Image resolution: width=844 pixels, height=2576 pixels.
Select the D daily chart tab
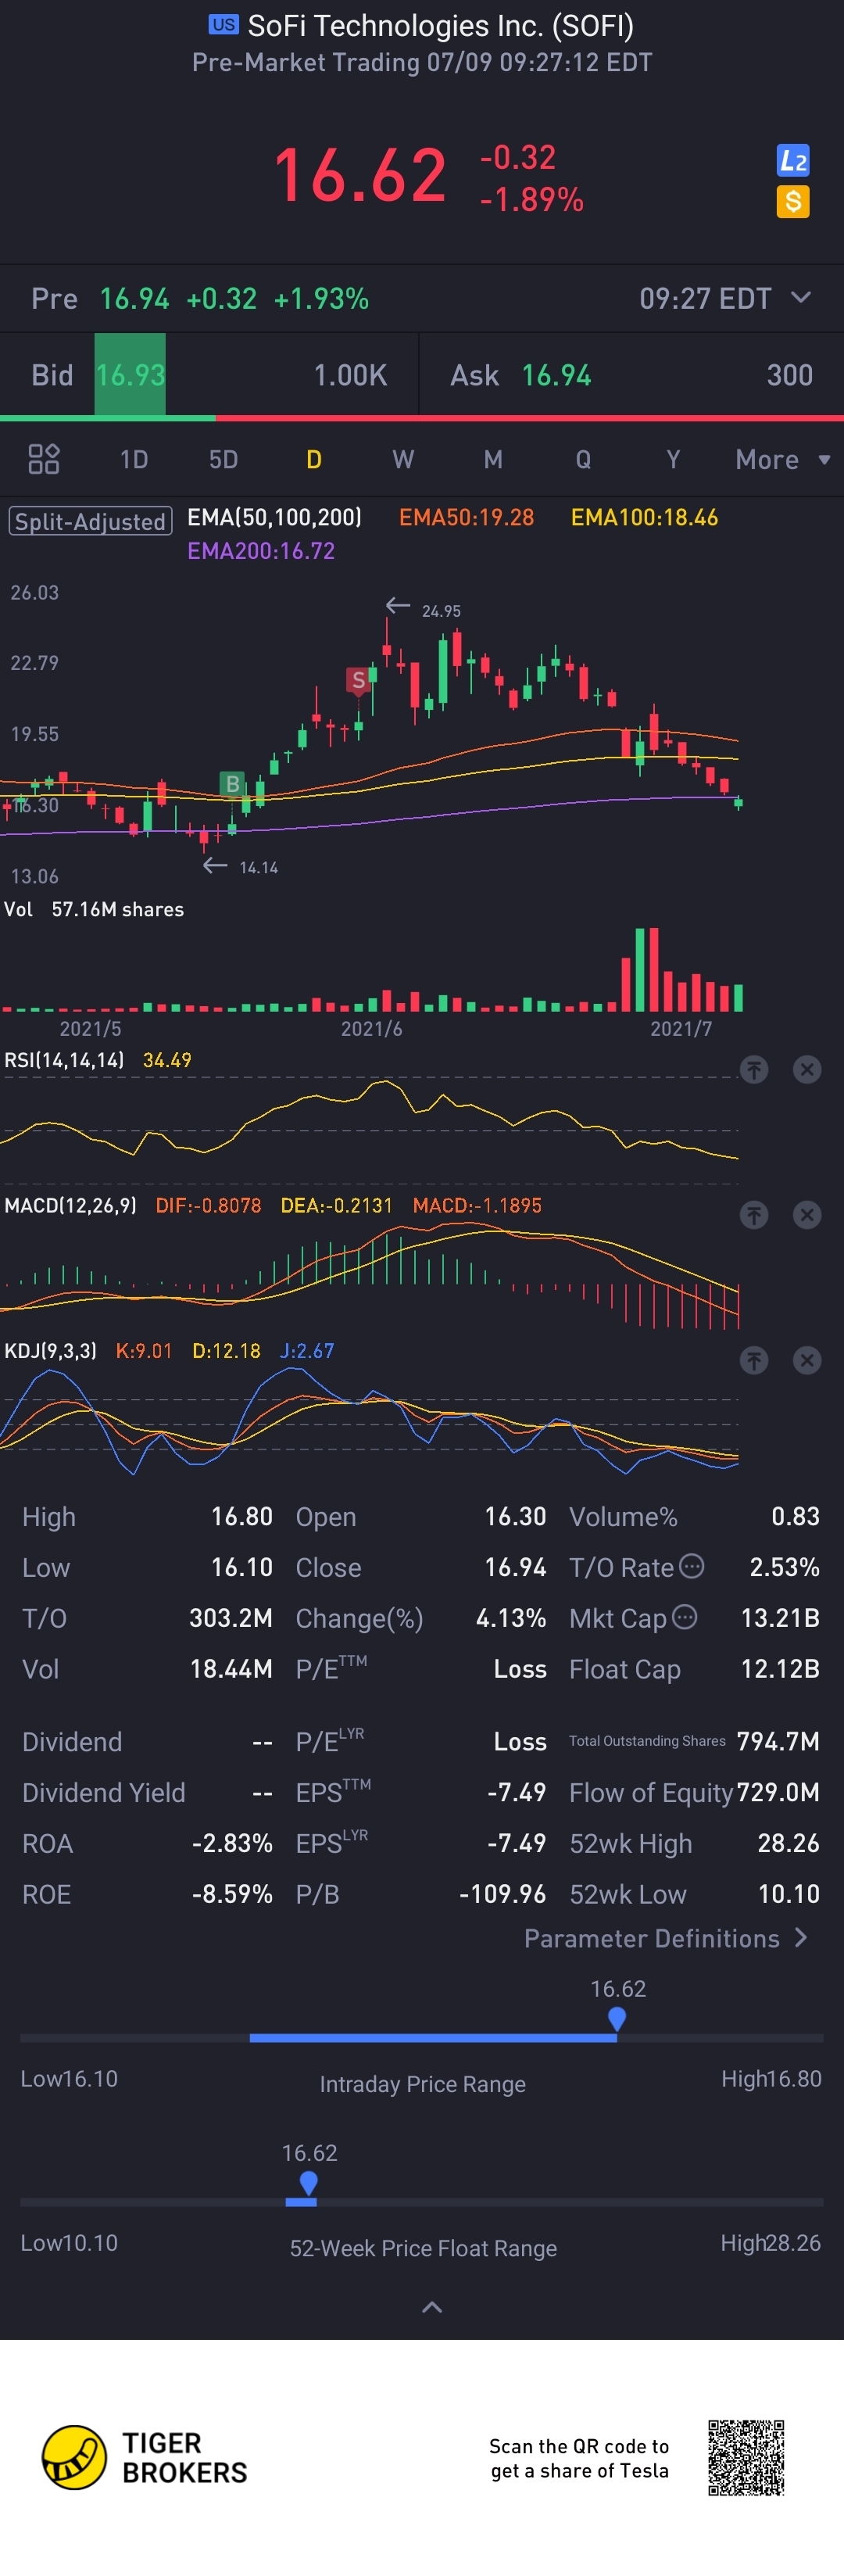coord(314,459)
